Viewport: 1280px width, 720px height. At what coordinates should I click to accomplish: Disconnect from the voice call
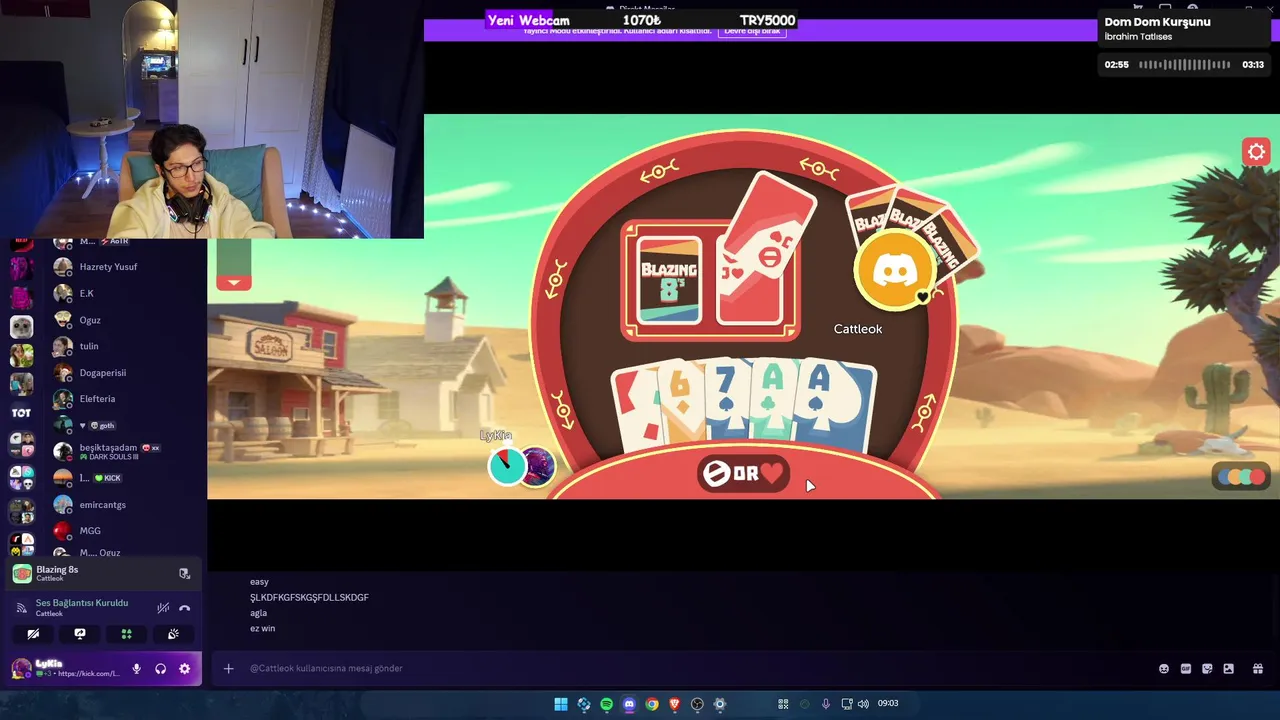184,607
